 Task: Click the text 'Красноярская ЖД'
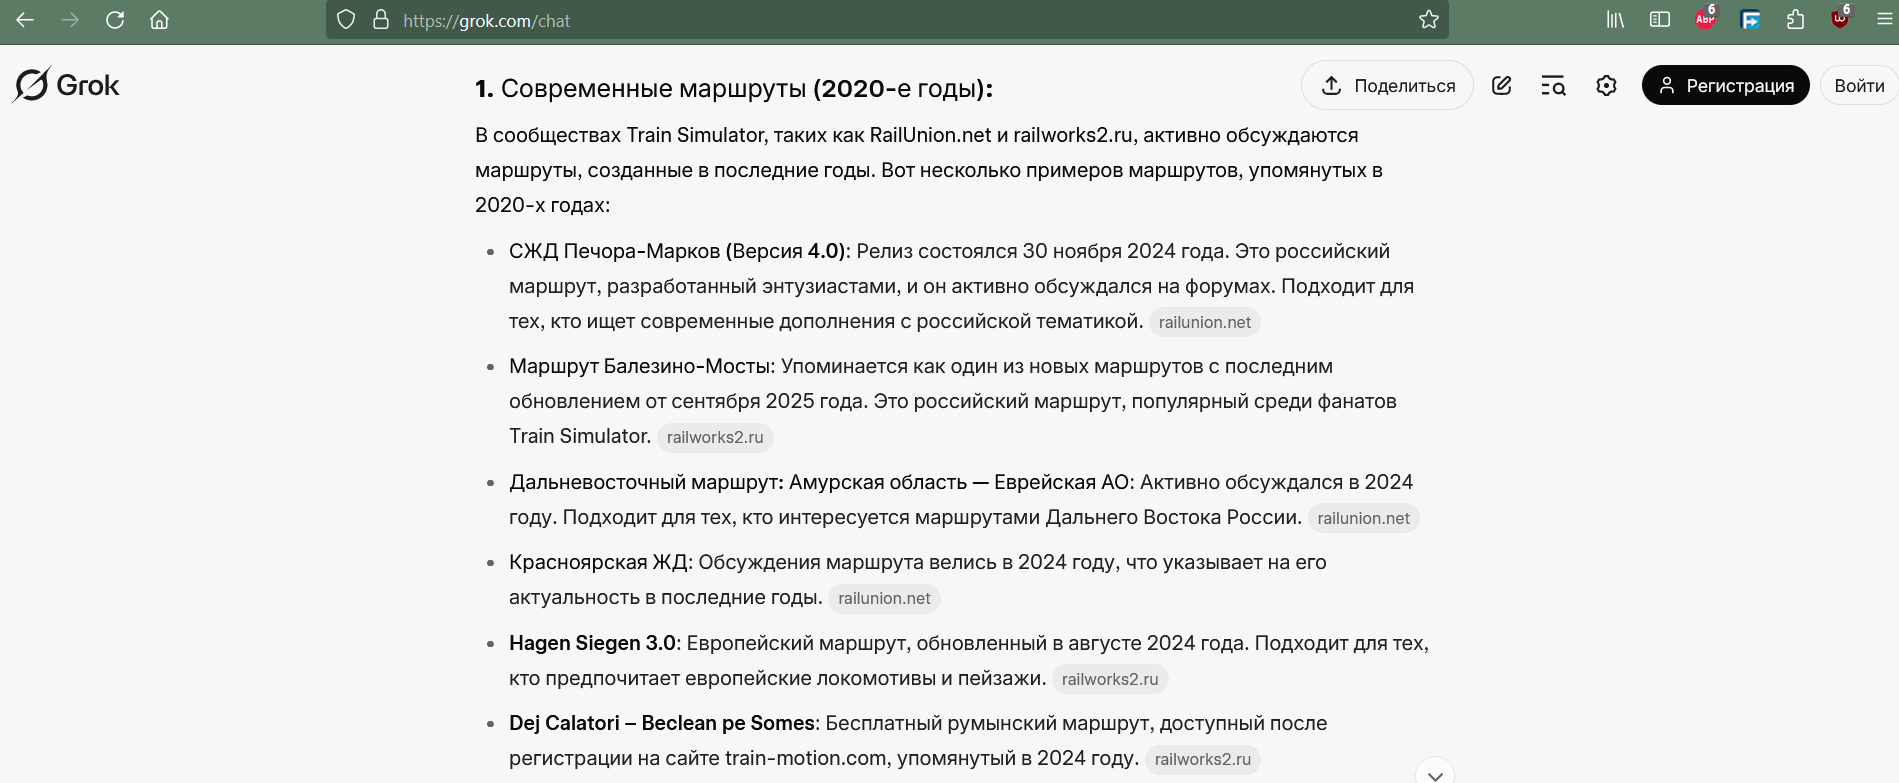[x=598, y=562]
